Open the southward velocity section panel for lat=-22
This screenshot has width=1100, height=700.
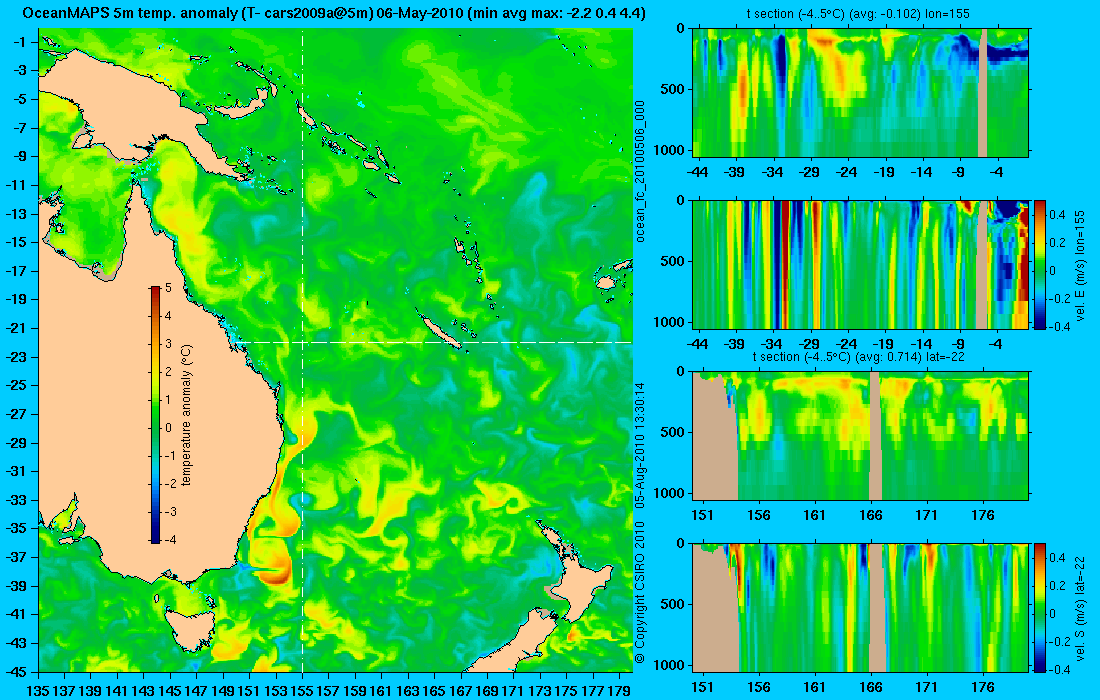coord(861,607)
